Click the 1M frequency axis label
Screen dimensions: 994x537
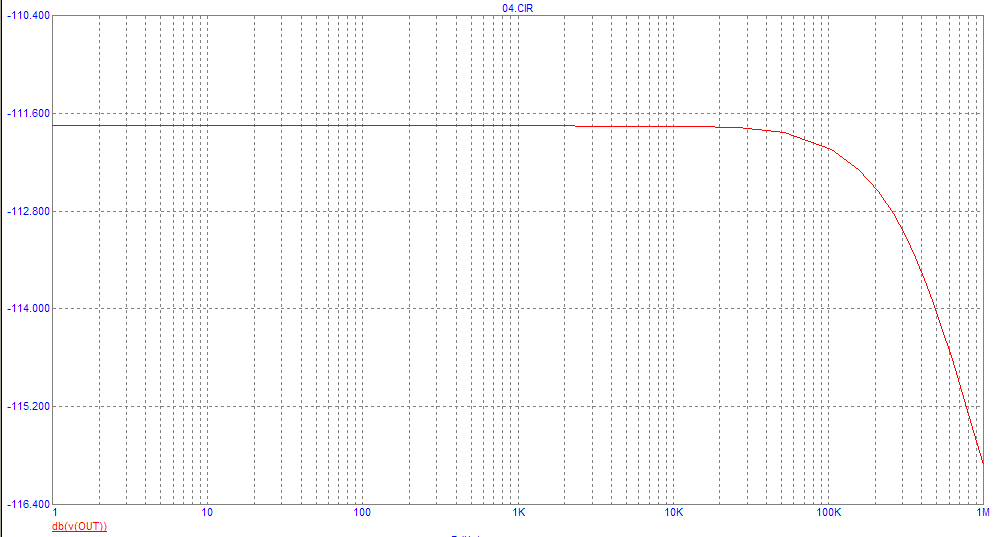coord(983,512)
